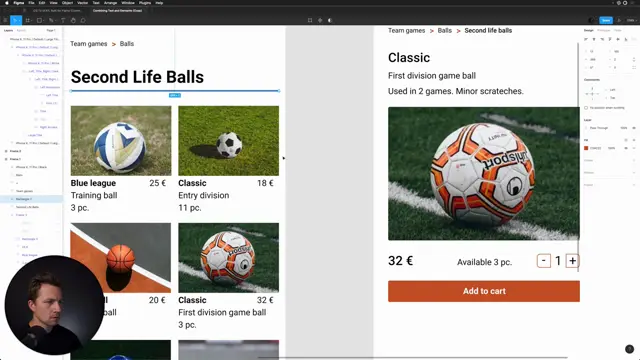Select the Rectangle 1 layer row

tap(31, 199)
